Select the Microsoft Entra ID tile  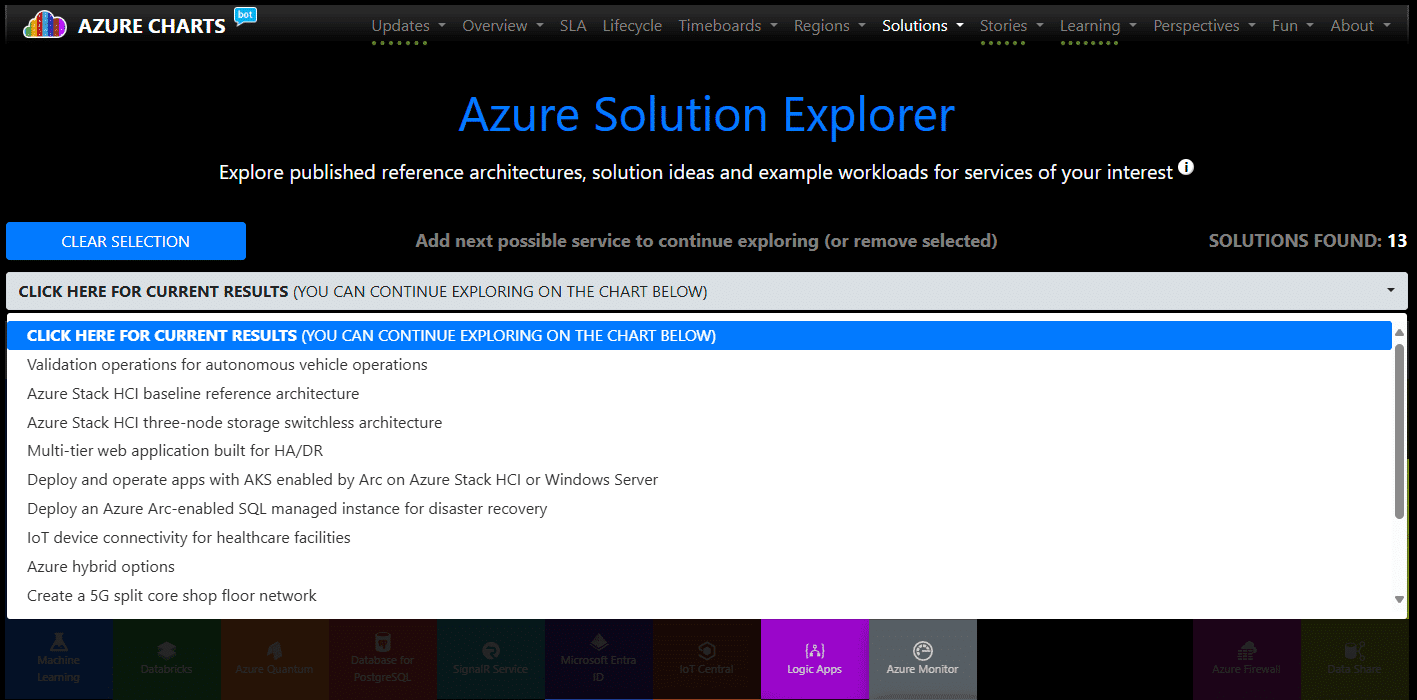[598, 660]
